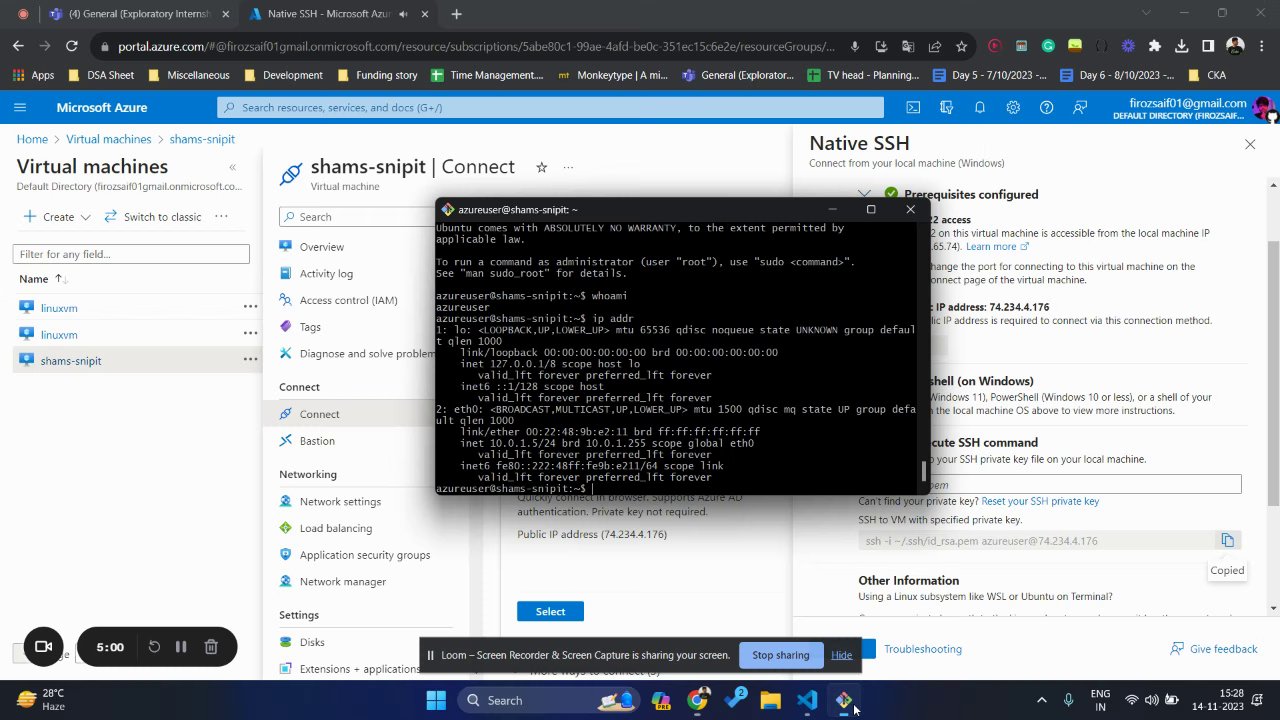The height and width of the screenshot is (720, 1280).
Task: Collapse the Prerequisites configured section
Action: tap(864, 194)
